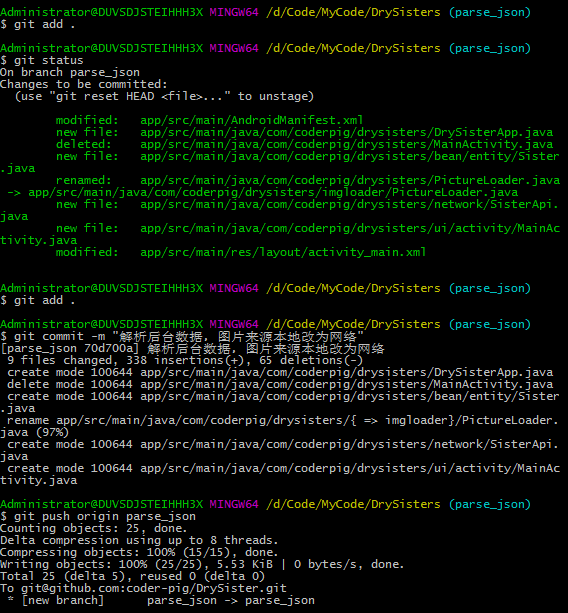Click '9 files changed' summary line
The width and height of the screenshot is (568, 613).
click(x=185, y=360)
